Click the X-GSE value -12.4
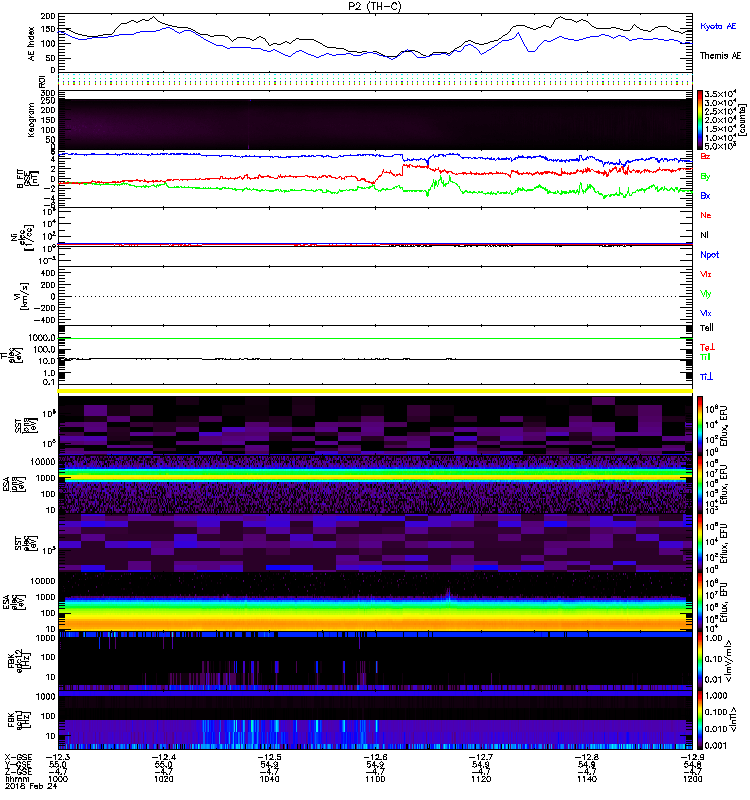 [162, 757]
